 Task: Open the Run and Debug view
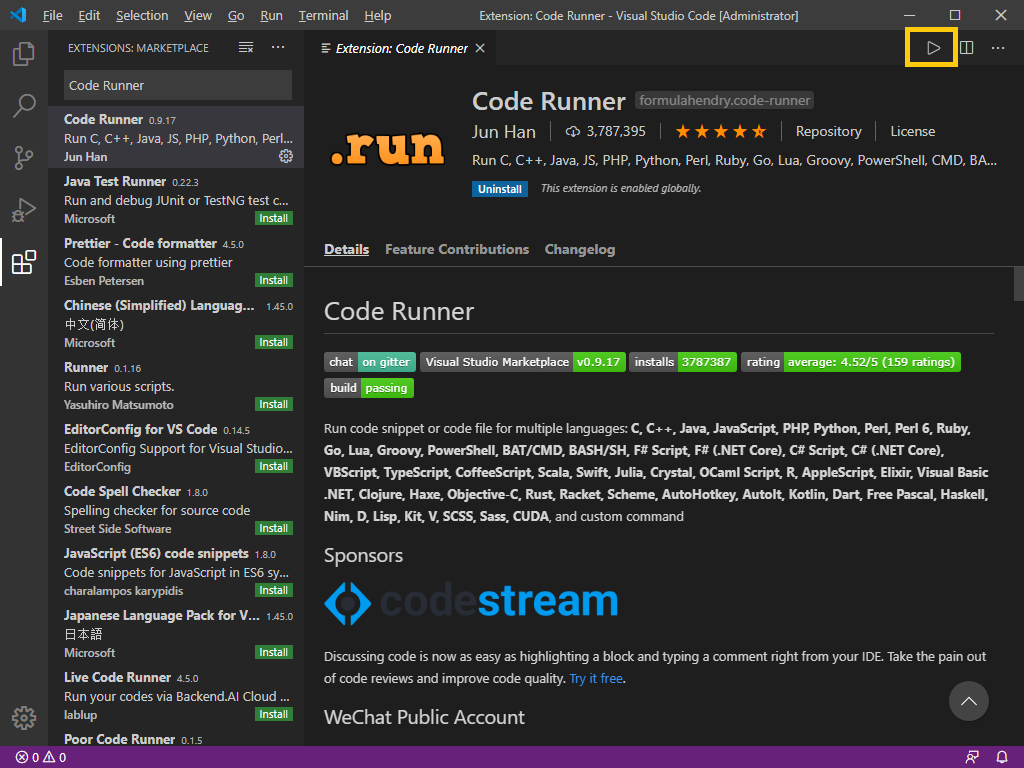pyautogui.click(x=24, y=210)
